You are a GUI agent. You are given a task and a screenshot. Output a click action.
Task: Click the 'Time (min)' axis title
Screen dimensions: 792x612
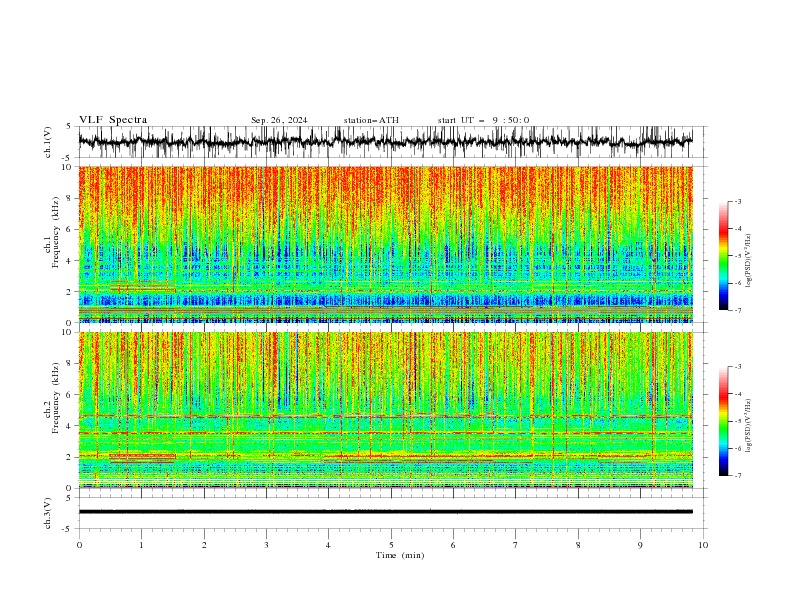click(400, 555)
